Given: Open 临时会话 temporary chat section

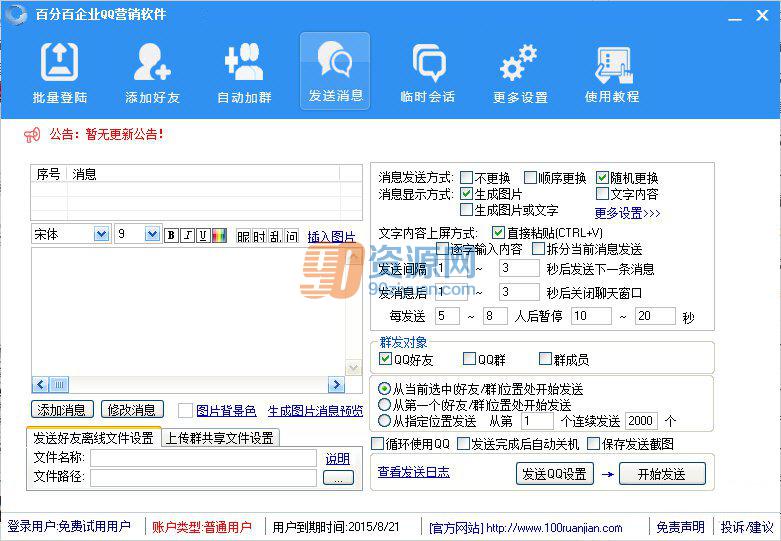Looking at the screenshot, I should pyautogui.click(x=428, y=72).
